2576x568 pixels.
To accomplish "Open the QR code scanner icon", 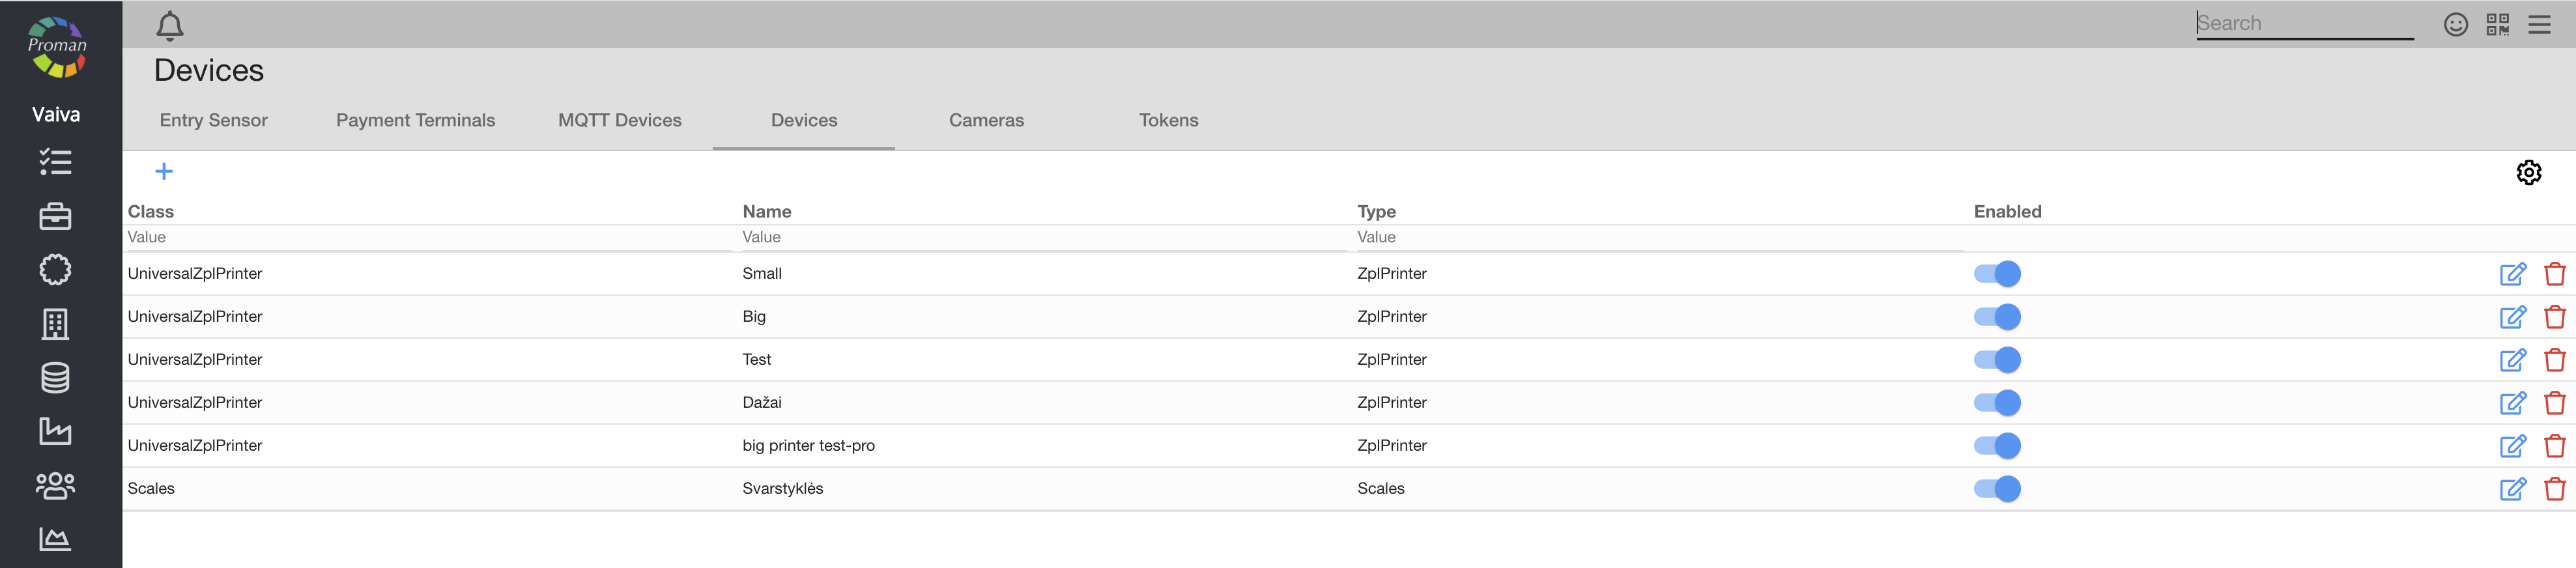I will coord(2497,24).
